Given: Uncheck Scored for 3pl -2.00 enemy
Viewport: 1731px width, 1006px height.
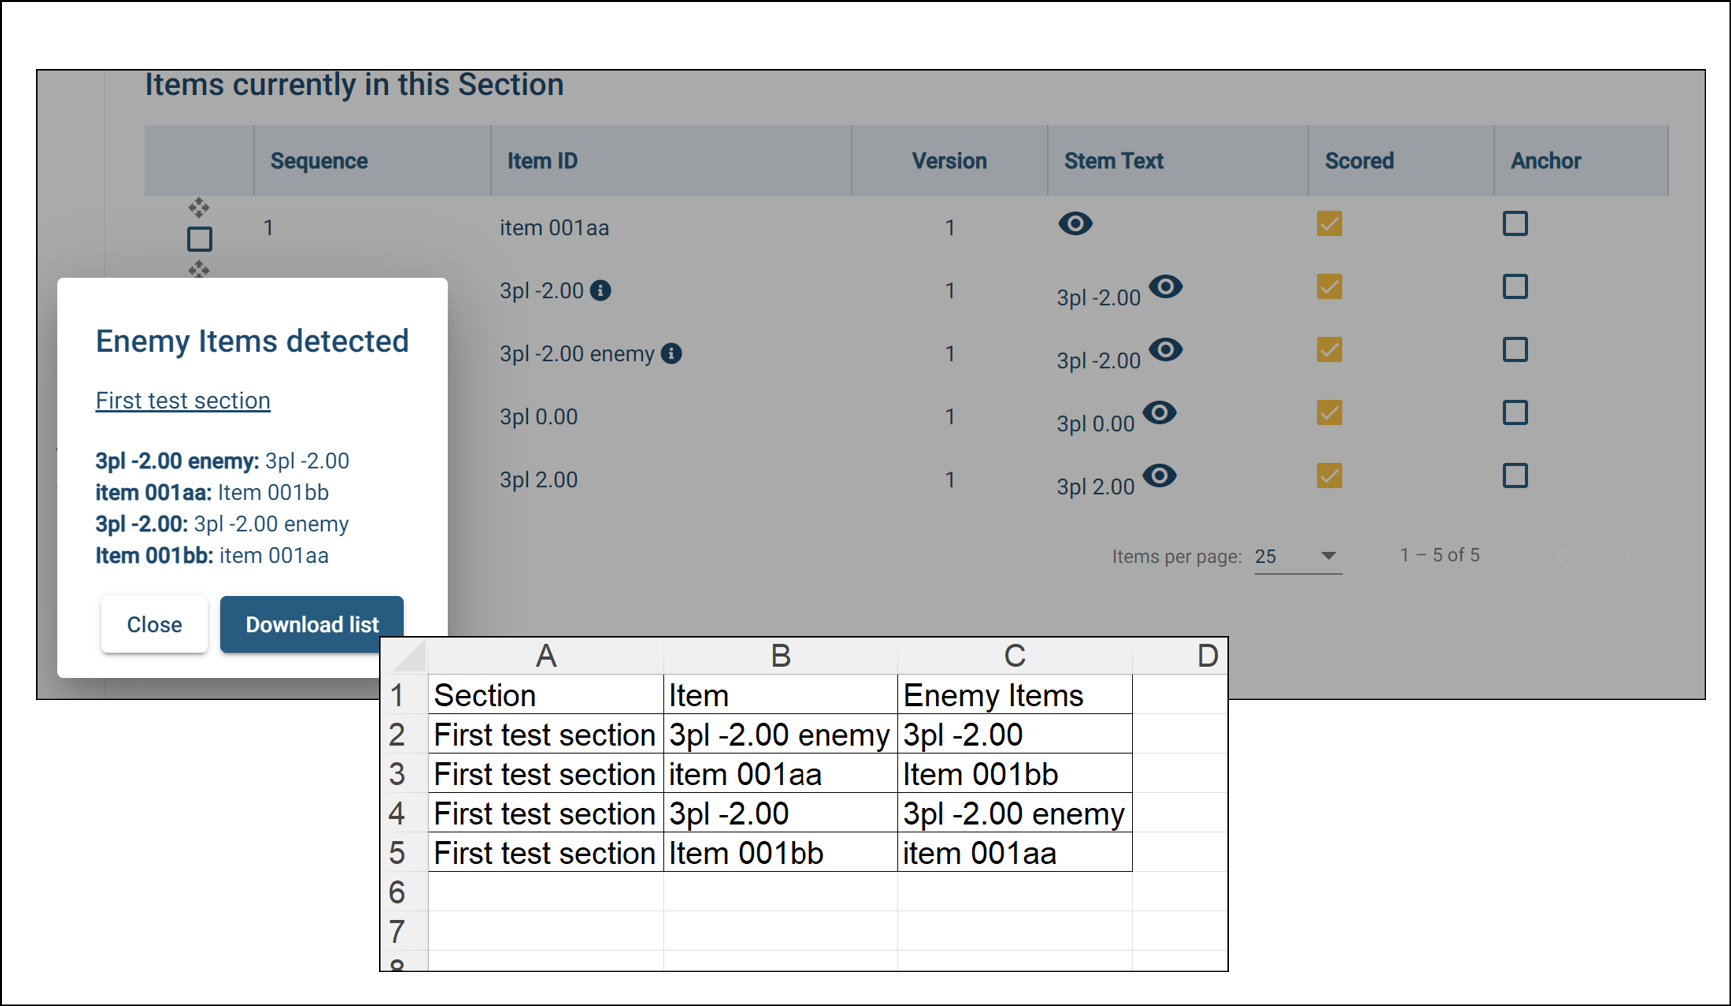Looking at the screenshot, I should (x=1329, y=350).
